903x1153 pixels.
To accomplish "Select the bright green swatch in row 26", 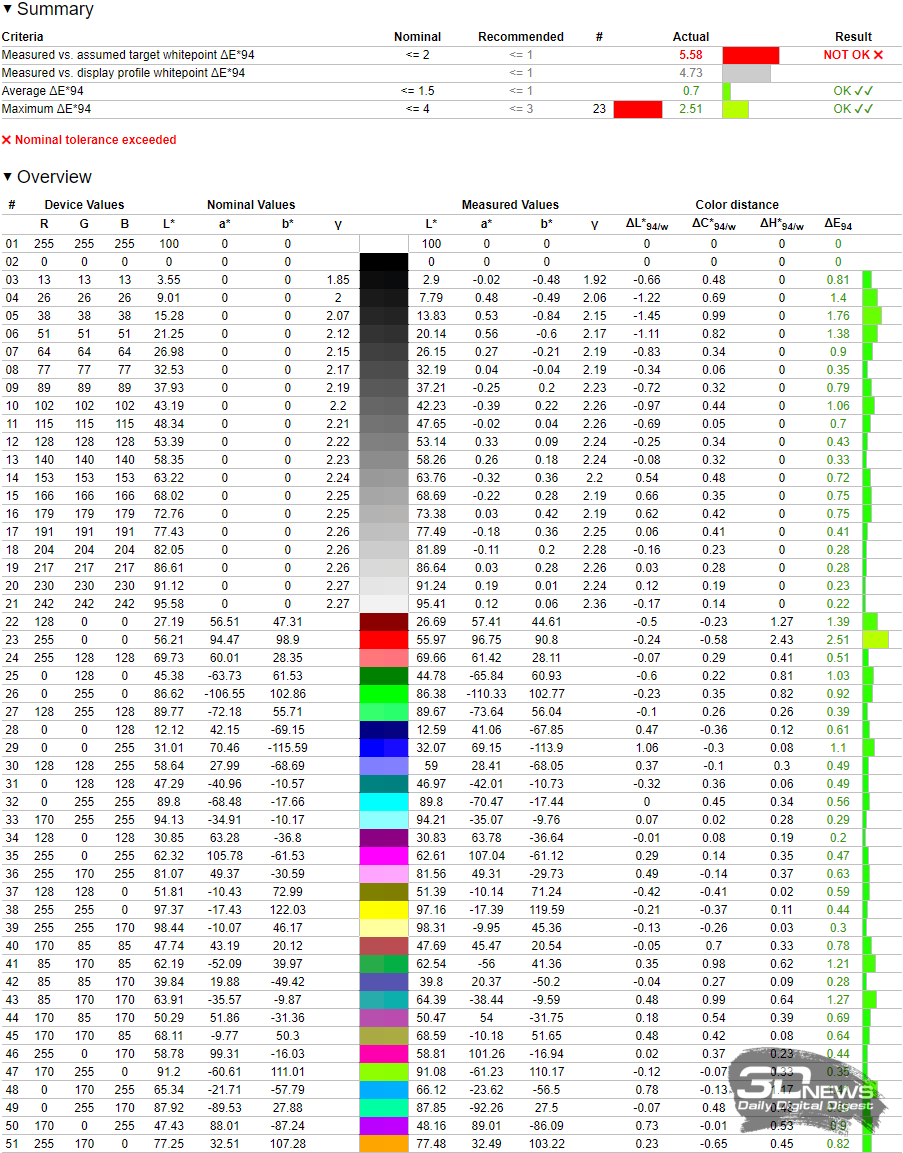I will 384,693.
